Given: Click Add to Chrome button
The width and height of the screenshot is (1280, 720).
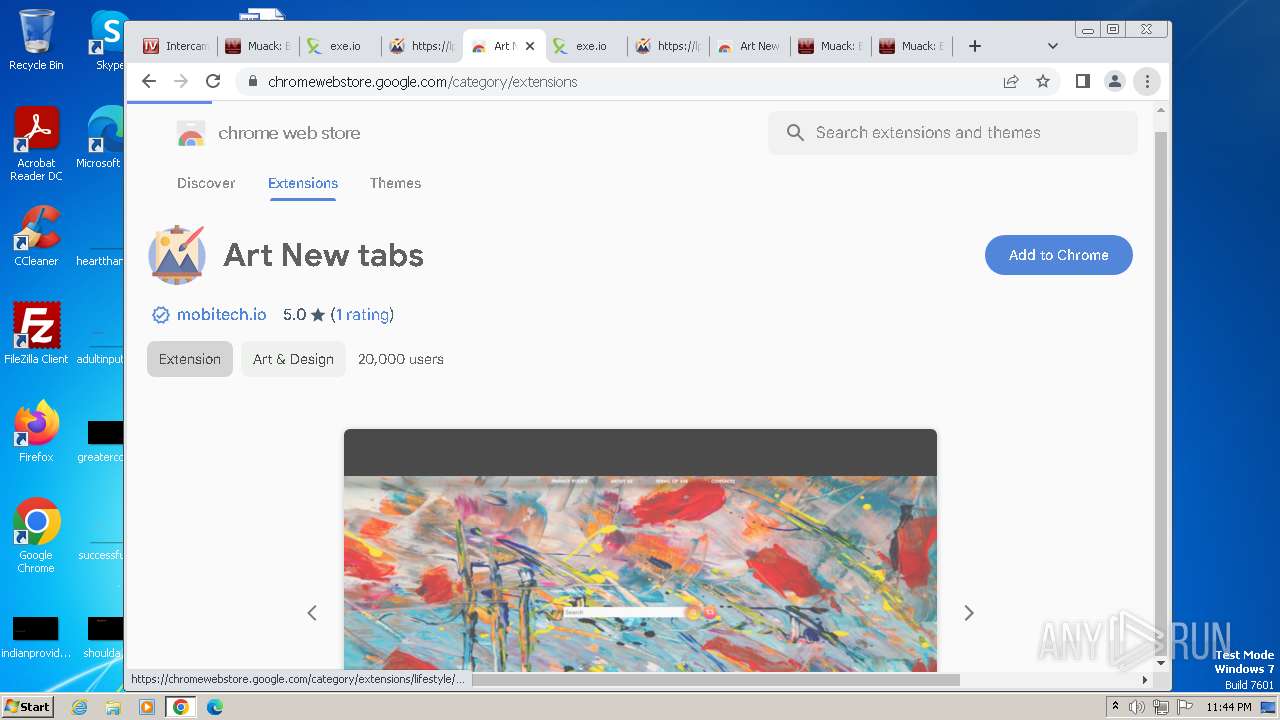Looking at the screenshot, I should tap(1058, 255).
